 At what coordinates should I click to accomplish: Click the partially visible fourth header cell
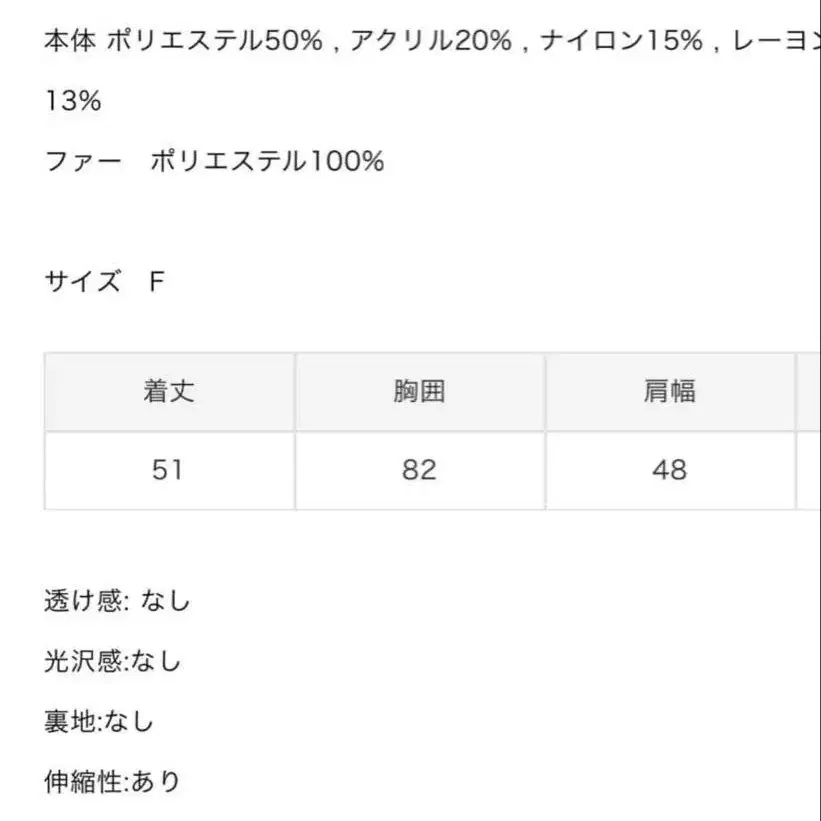tap(808, 392)
